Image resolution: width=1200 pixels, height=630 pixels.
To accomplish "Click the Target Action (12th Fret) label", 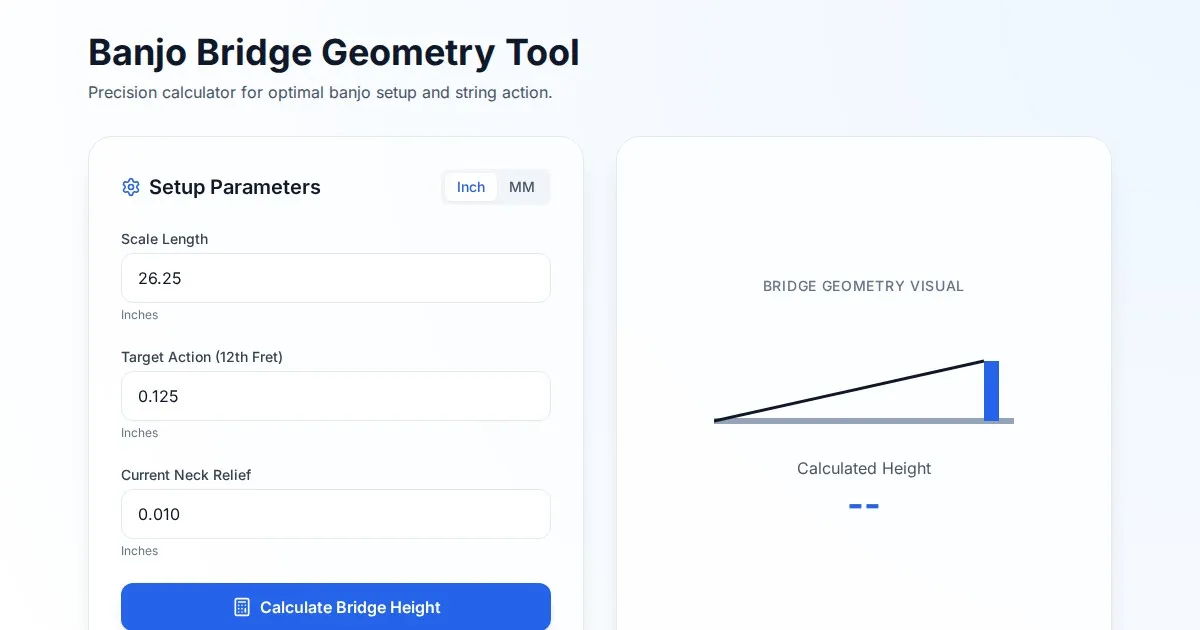I will (x=202, y=357).
